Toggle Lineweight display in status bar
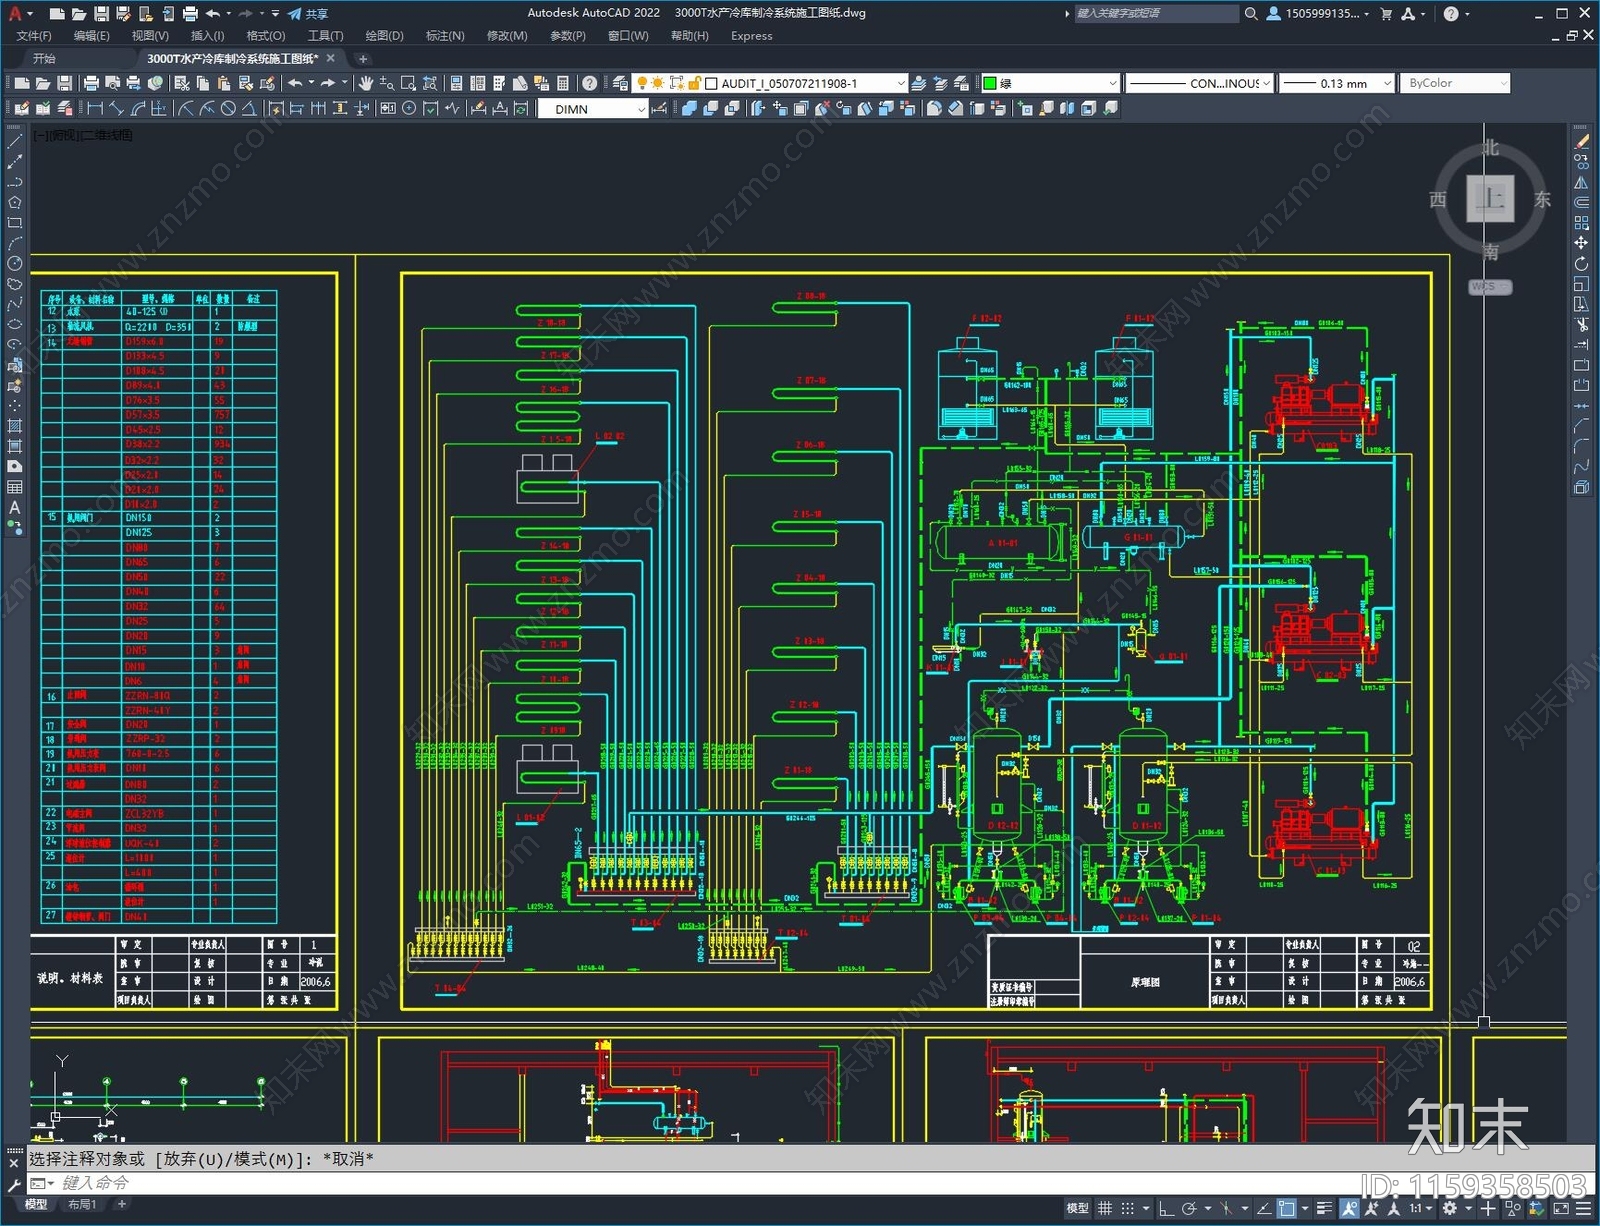Screen dimensions: 1600x1226 point(1325,1208)
